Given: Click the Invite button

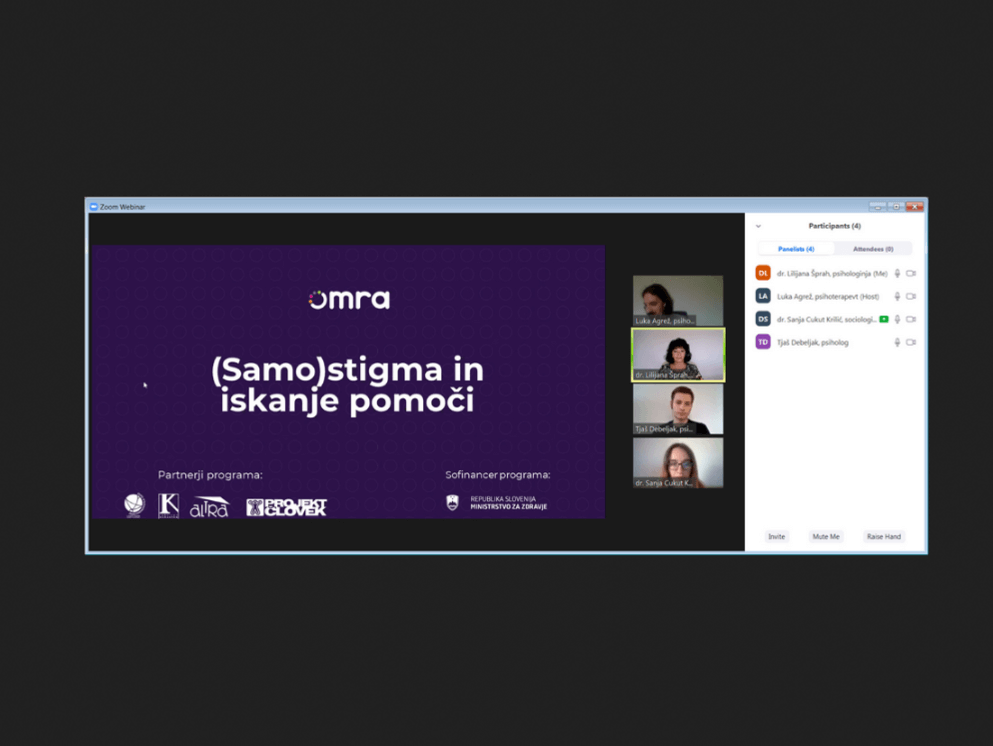Looking at the screenshot, I should (x=776, y=536).
